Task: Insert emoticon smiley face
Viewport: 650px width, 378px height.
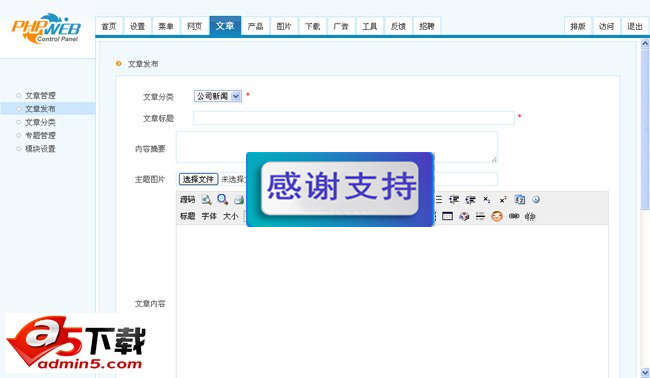Action: pos(497,216)
